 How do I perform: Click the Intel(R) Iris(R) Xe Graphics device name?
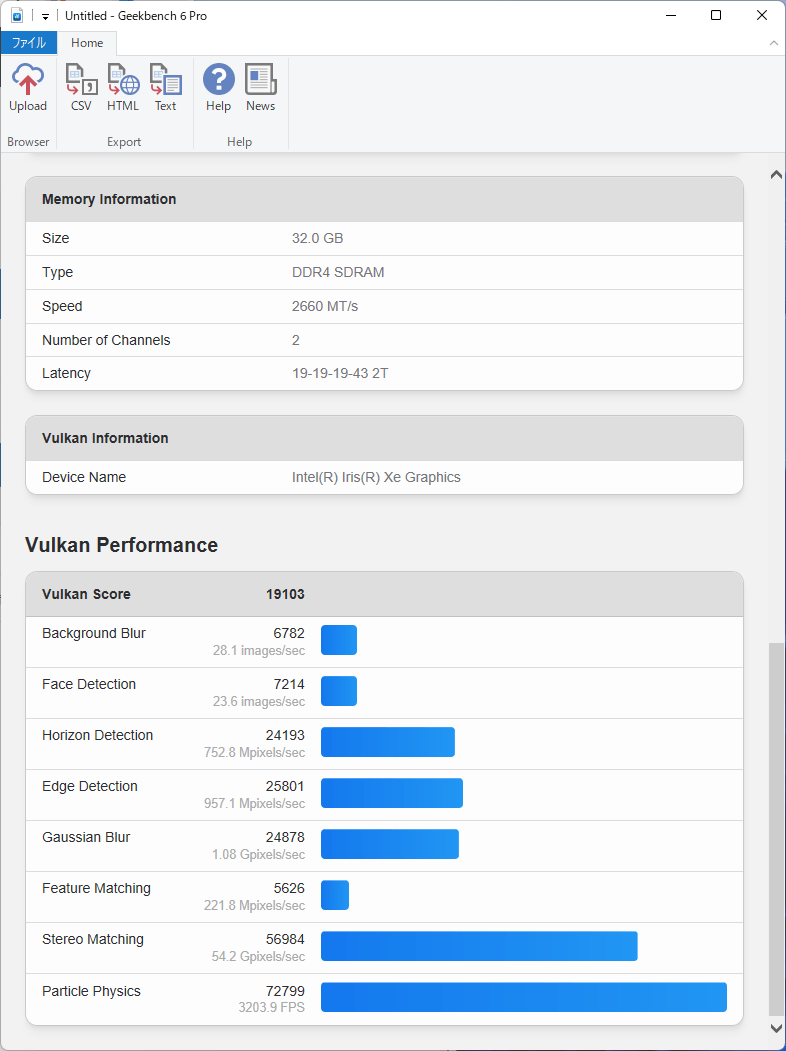click(x=376, y=477)
